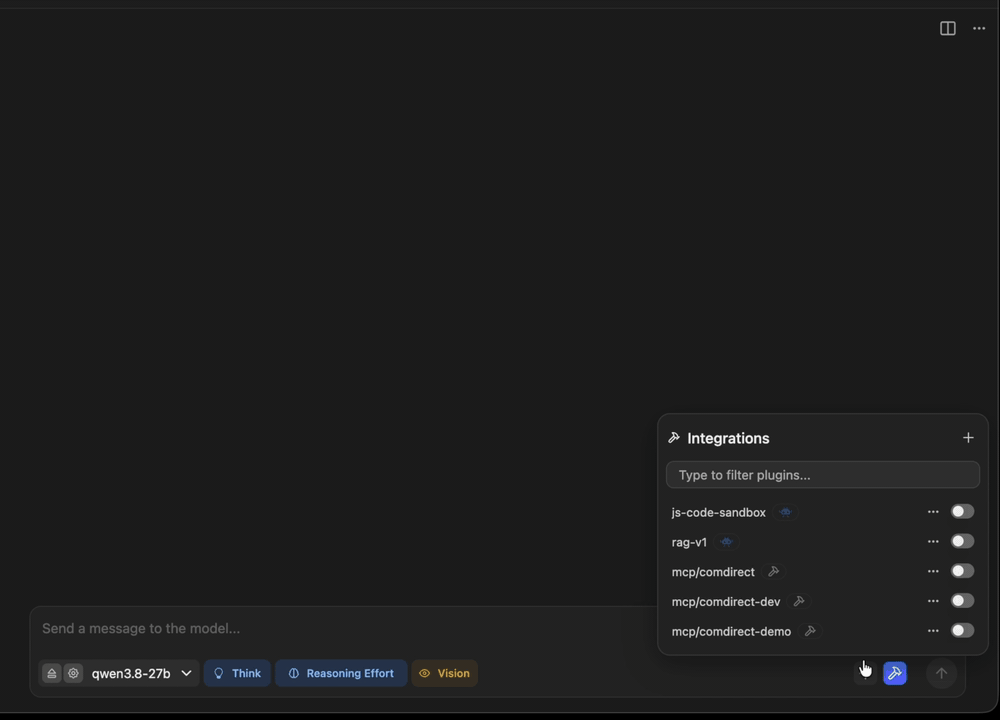Toggle the split view layout icon
Viewport: 1000px width, 720px height.
click(948, 28)
